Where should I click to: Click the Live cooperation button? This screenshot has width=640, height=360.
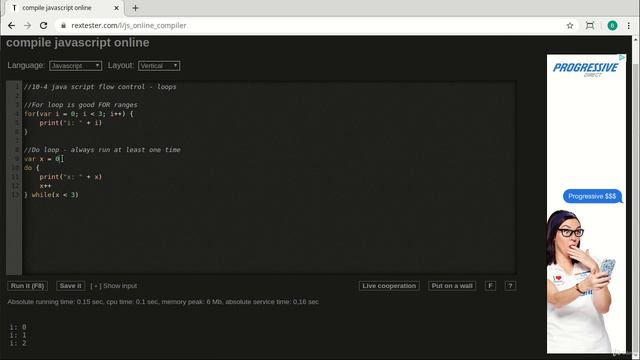[x=389, y=286]
